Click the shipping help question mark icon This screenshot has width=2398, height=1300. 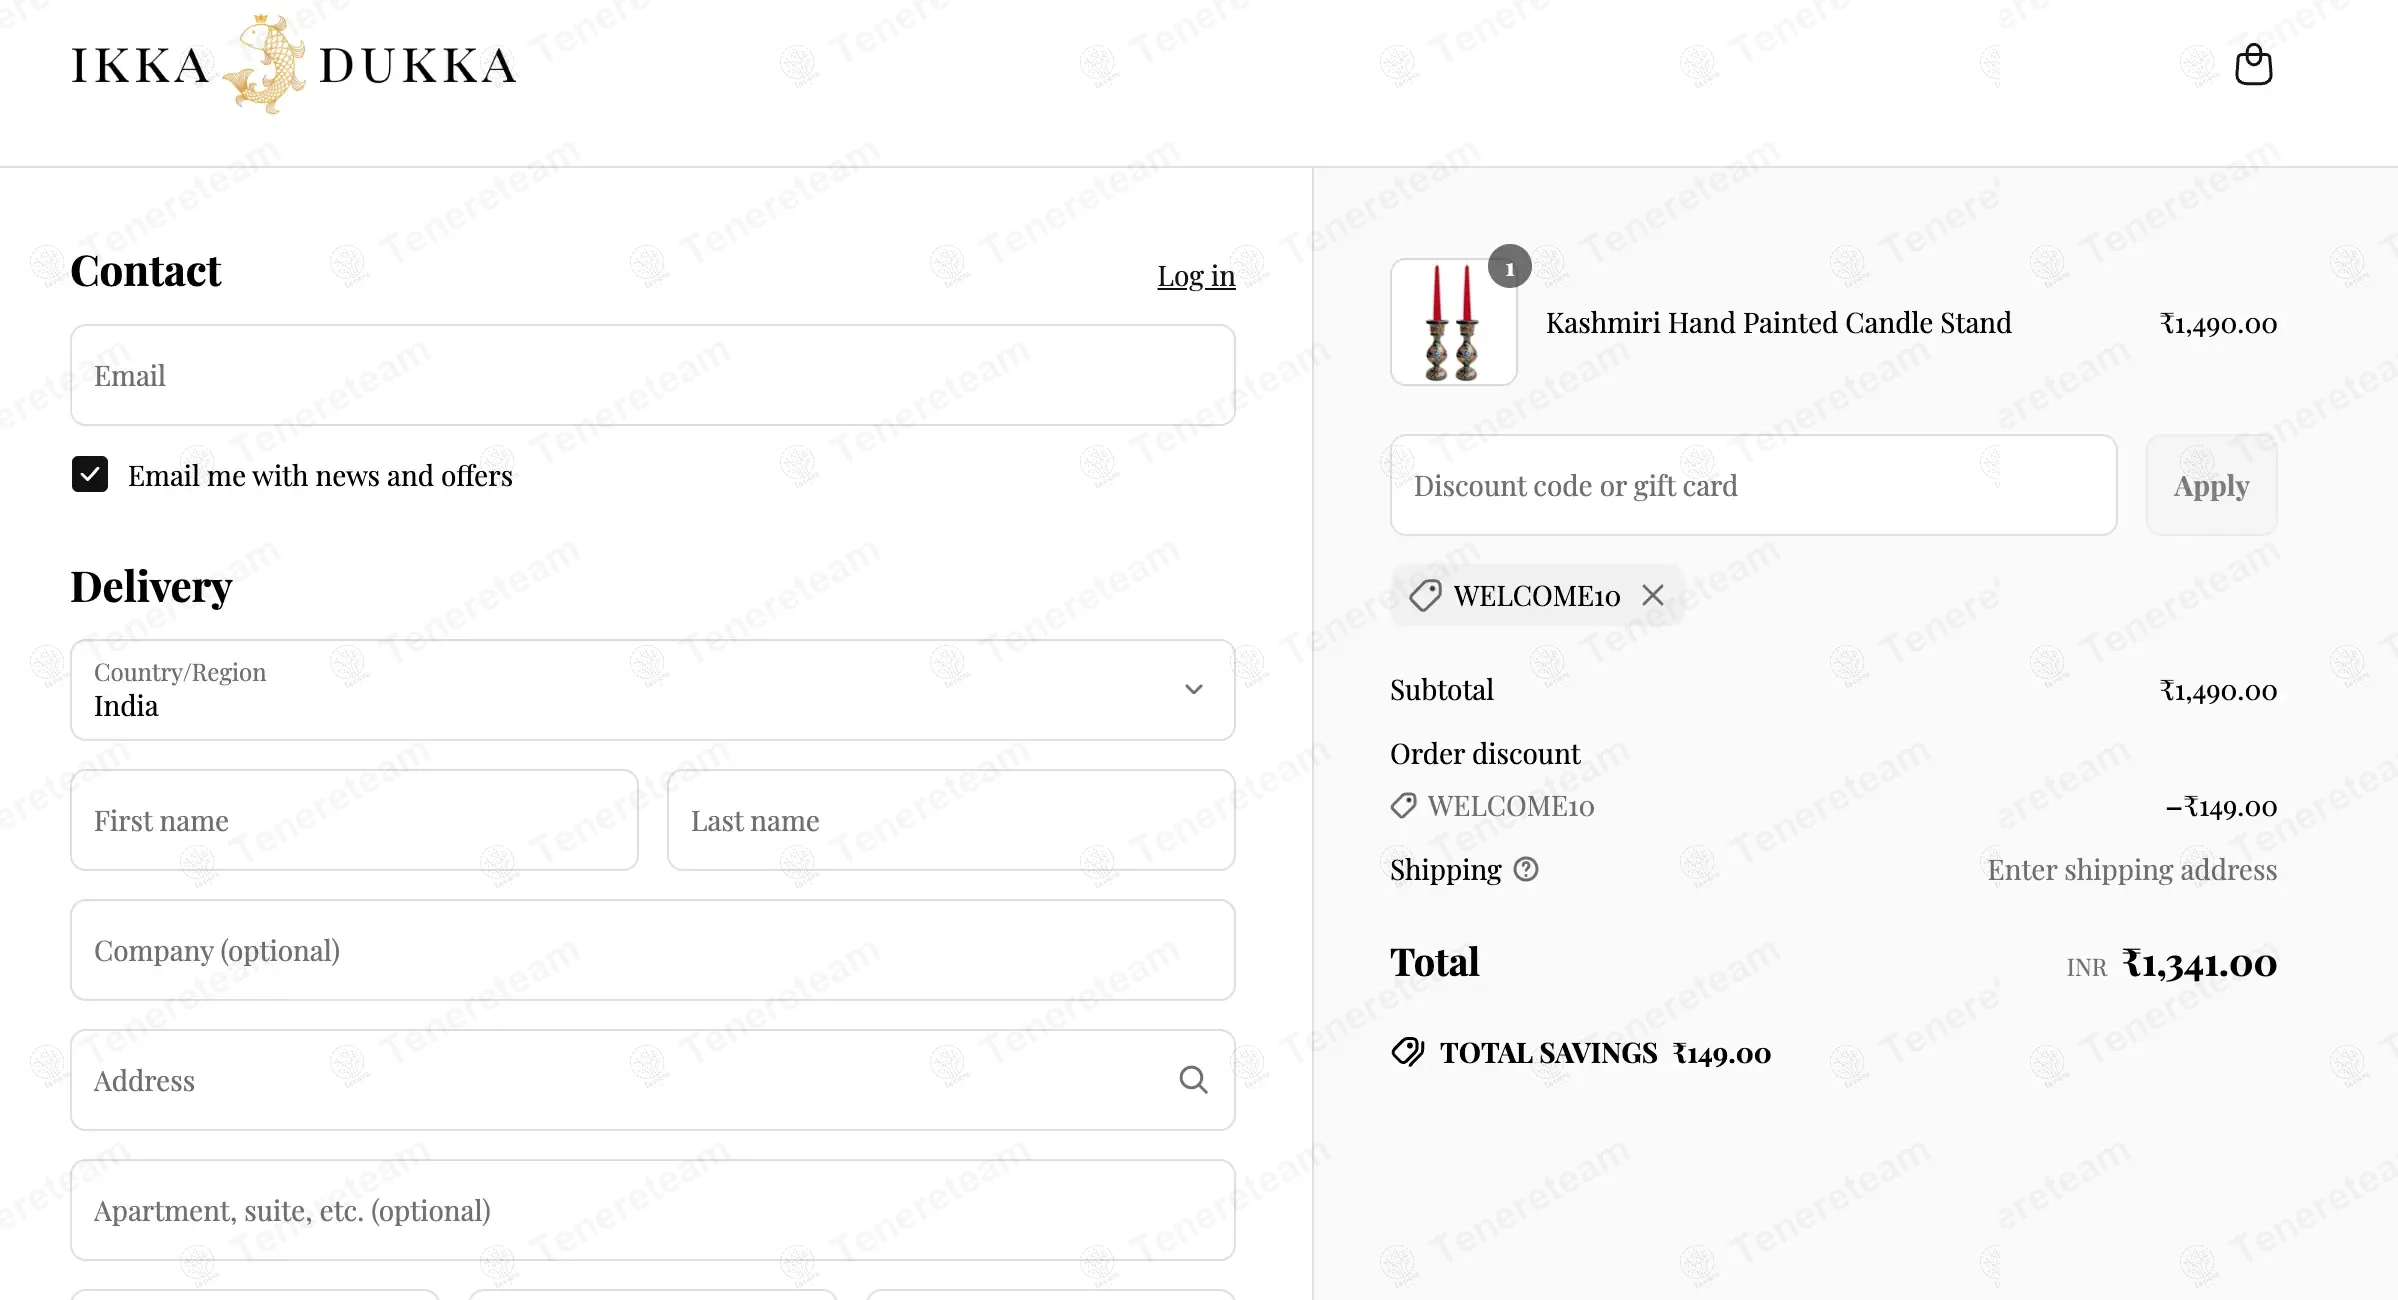click(1526, 870)
